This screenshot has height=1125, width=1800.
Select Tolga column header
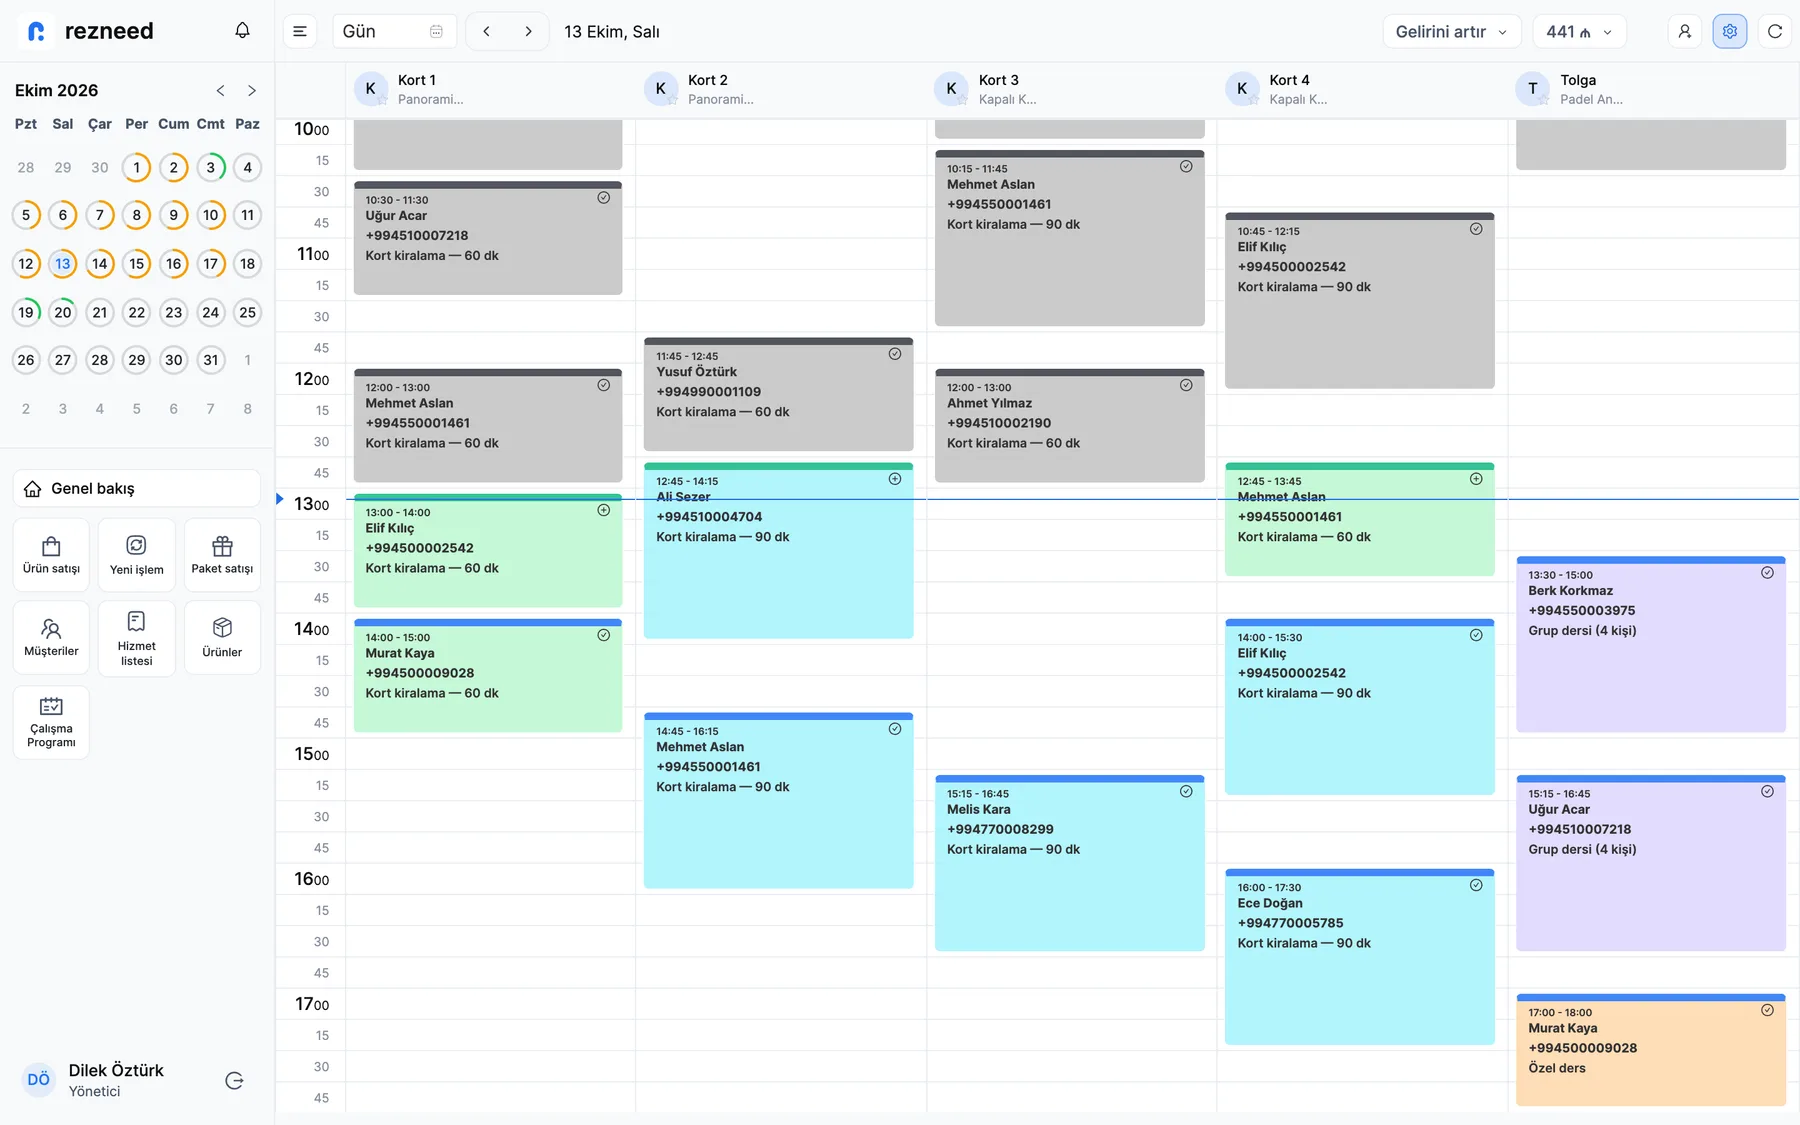1652,89
